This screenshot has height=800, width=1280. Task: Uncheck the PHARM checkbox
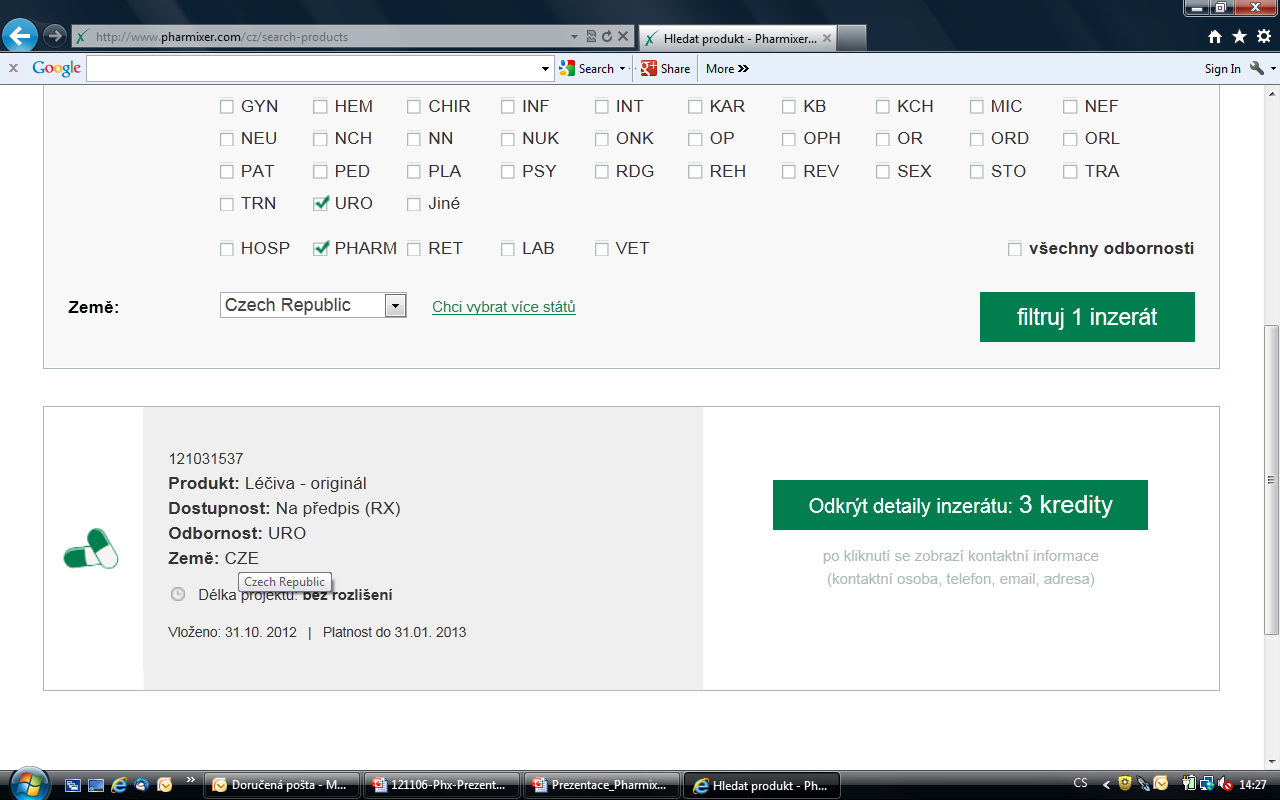pos(321,249)
